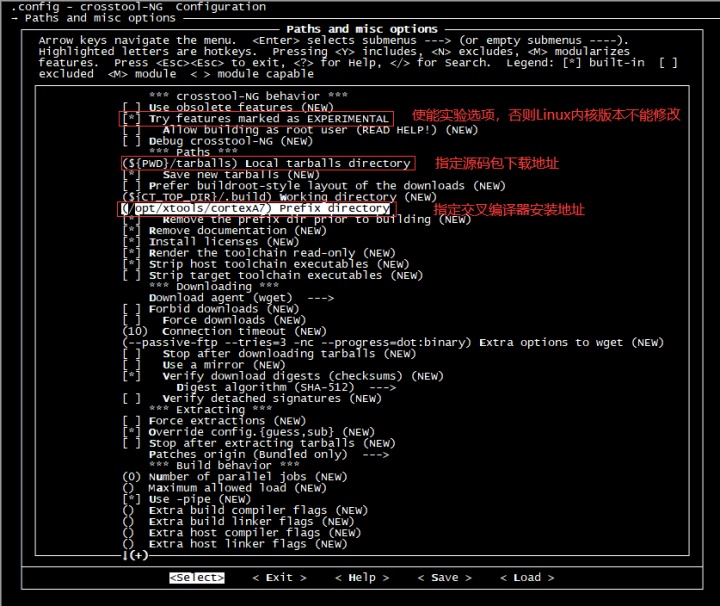Screen dimensions: 720x606
Task: Edit Connection timeout value (10)
Action: (225, 331)
